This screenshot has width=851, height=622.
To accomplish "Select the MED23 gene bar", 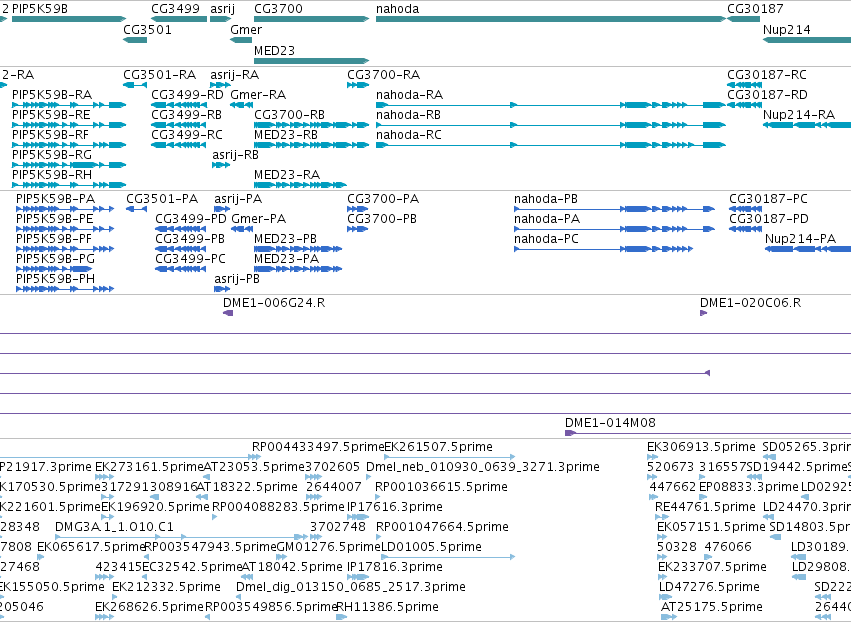I will [x=312, y=60].
